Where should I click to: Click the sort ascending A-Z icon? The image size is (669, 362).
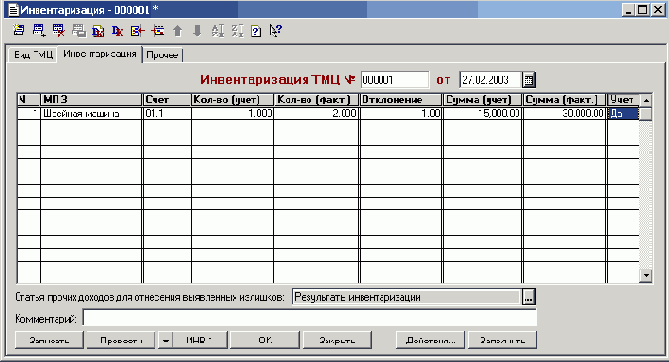[x=218, y=31]
